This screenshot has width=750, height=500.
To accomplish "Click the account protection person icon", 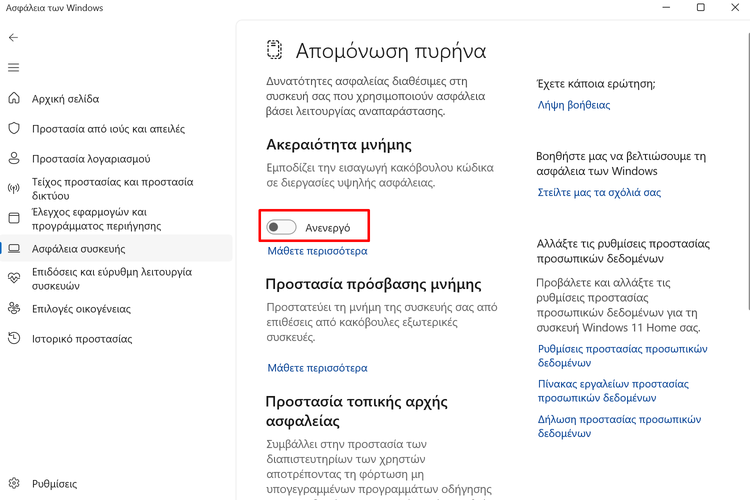I will (x=14, y=158).
